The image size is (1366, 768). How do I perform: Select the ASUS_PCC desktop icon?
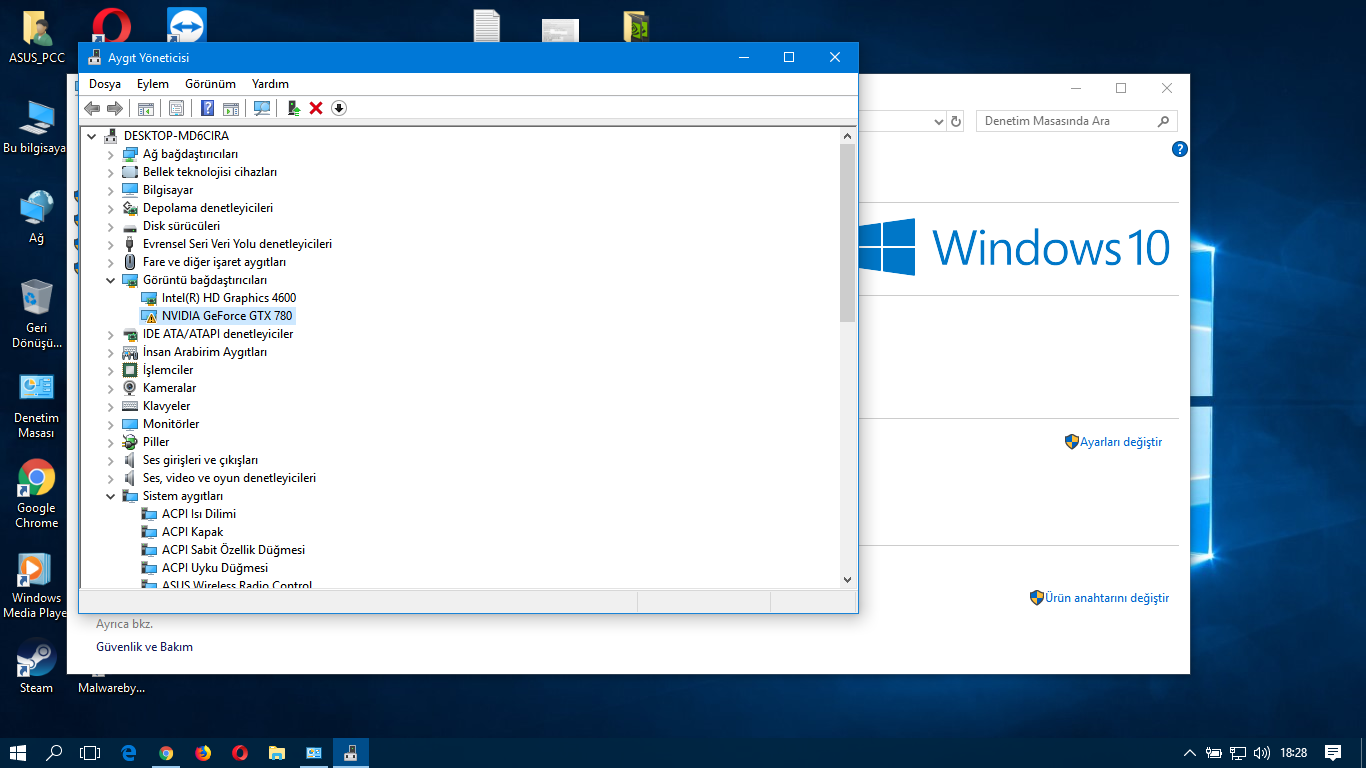tap(37, 36)
